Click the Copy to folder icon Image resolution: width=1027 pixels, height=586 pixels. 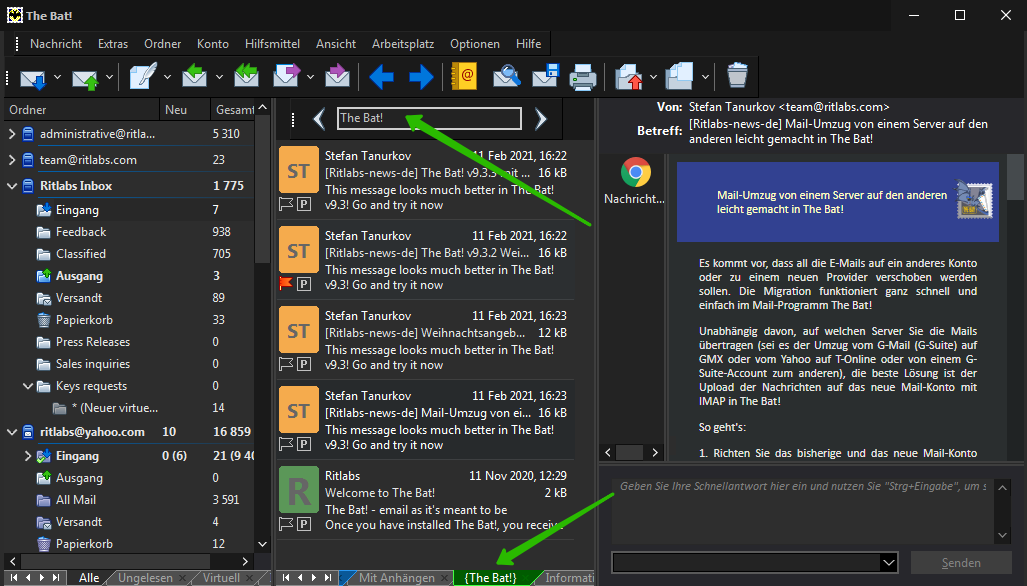(x=680, y=77)
